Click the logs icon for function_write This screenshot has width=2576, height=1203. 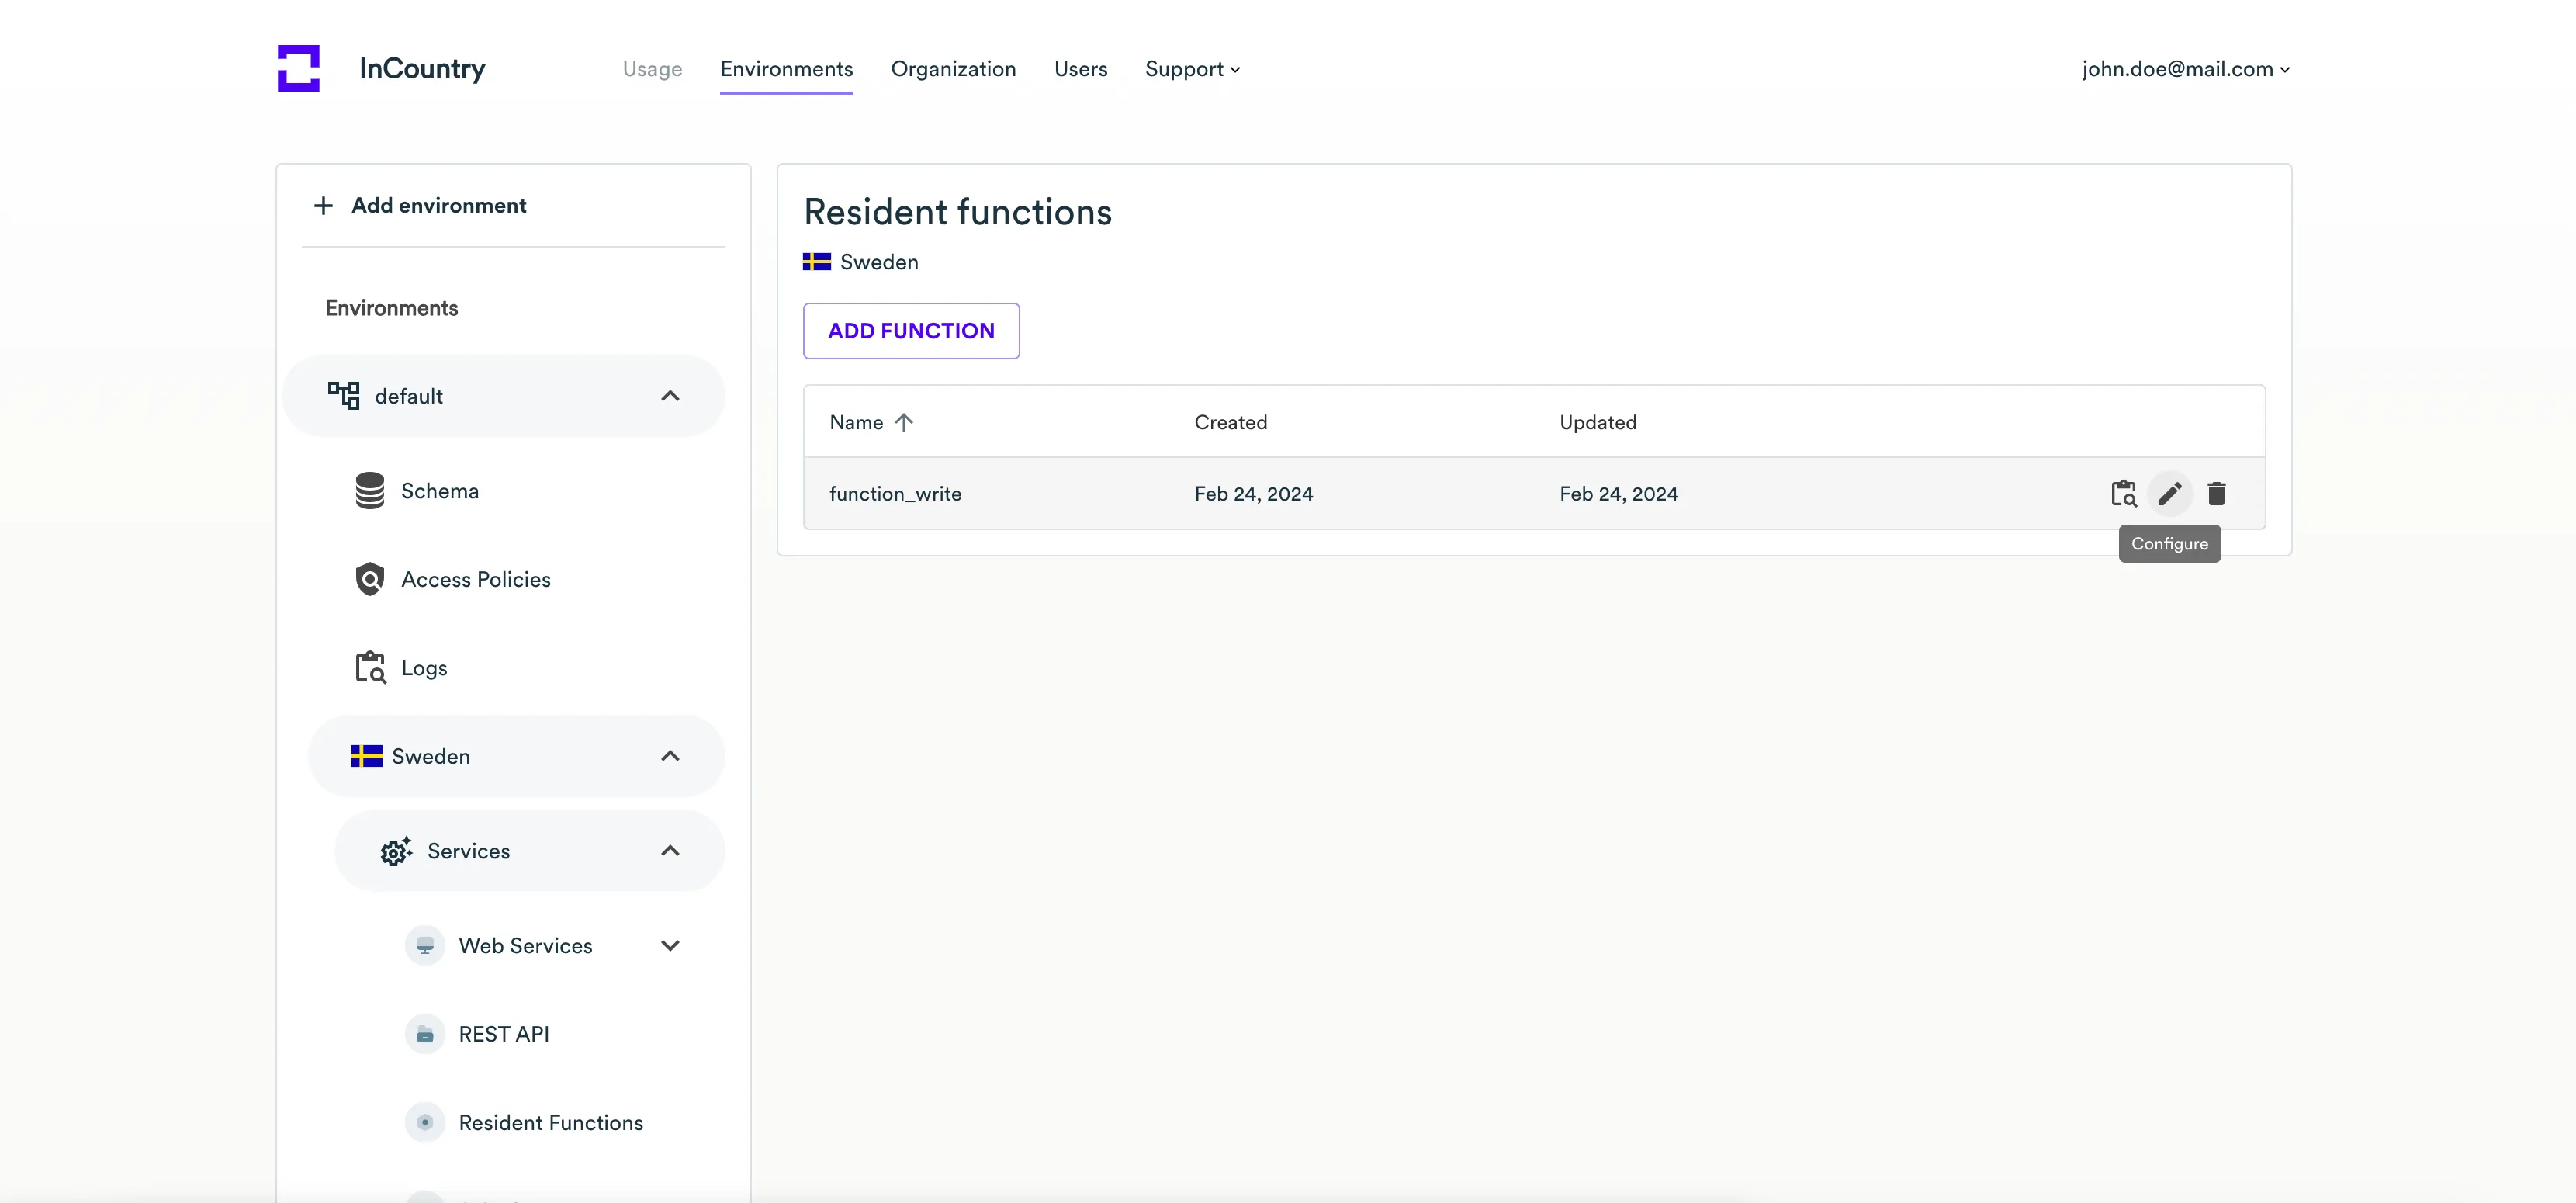click(2123, 493)
